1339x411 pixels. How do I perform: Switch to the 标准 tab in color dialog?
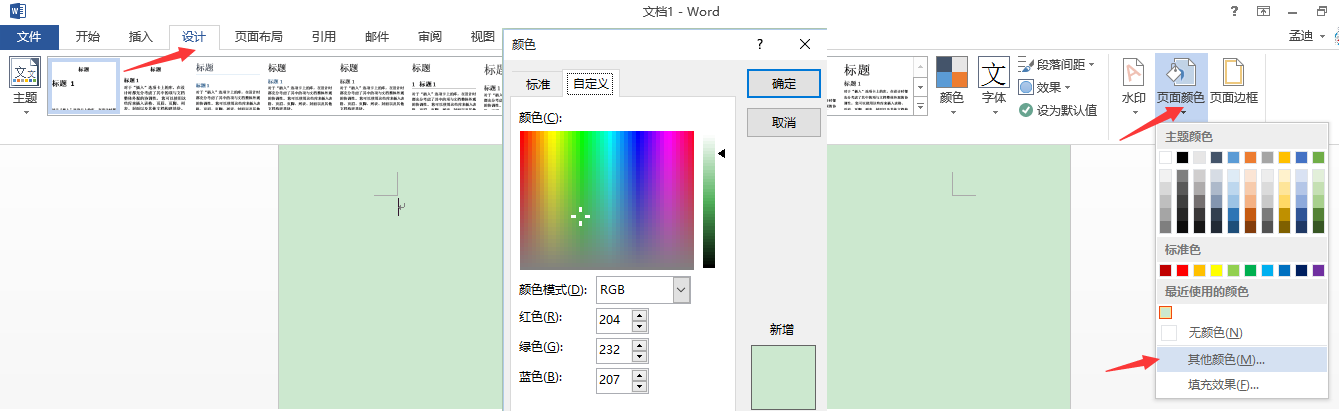point(538,84)
